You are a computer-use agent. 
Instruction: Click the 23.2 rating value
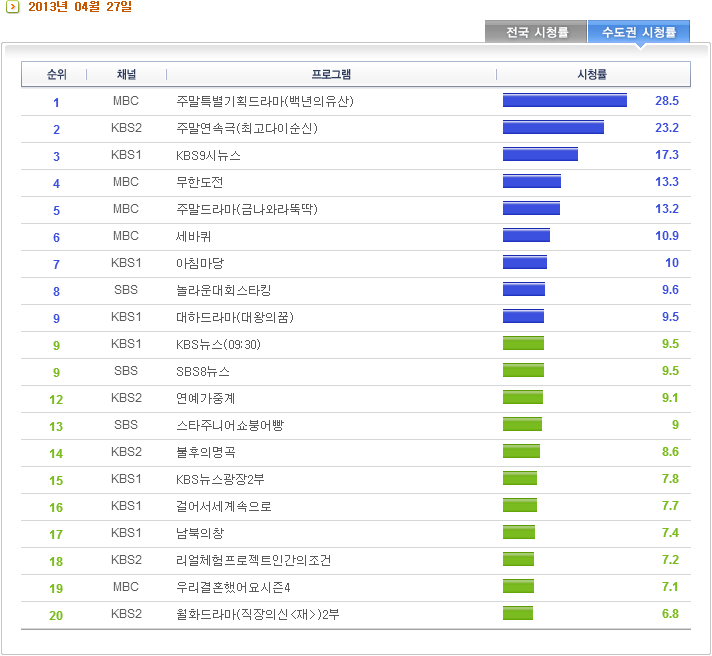click(x=667, y=128)
